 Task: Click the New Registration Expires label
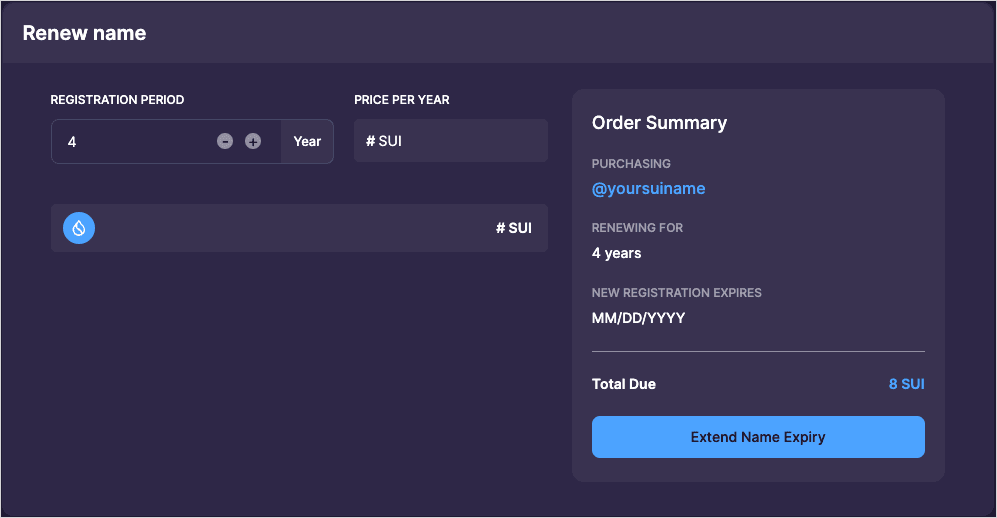click(677, 293)
